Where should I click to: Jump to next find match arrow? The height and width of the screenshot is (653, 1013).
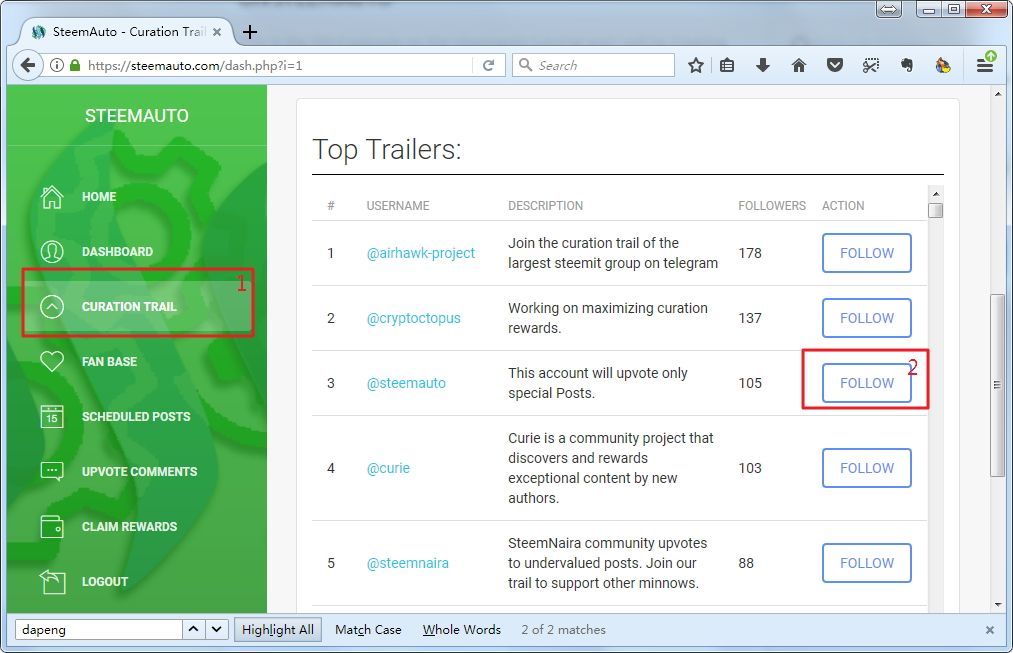(218, 630)
